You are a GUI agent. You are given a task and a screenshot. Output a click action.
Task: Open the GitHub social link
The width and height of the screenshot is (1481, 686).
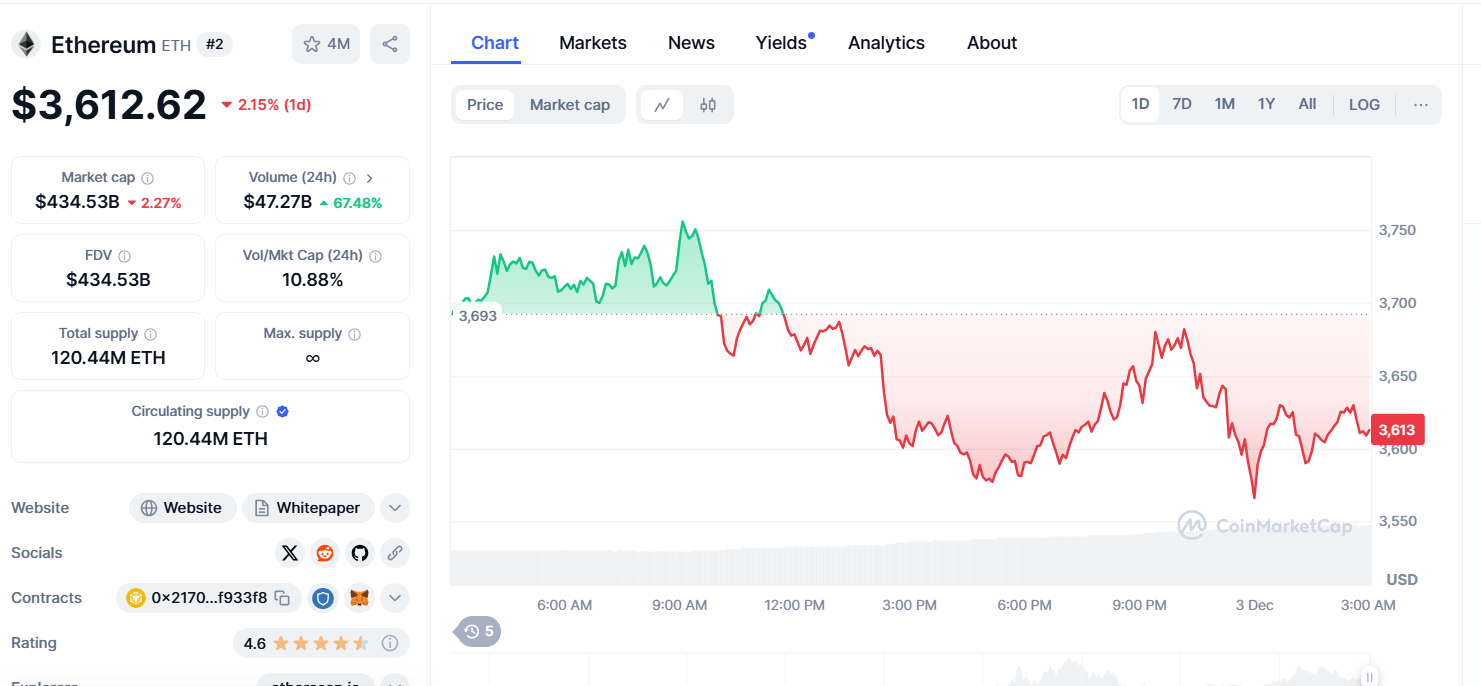(360, 553)
